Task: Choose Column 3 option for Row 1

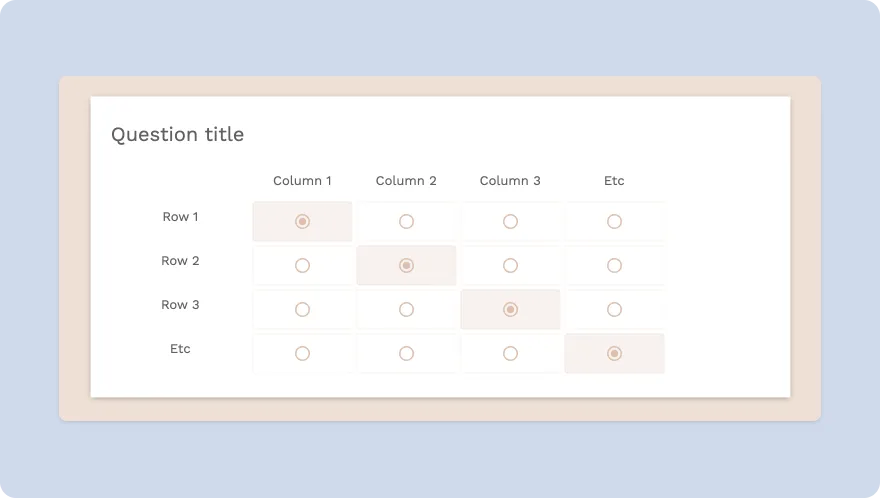Action: 510,221
